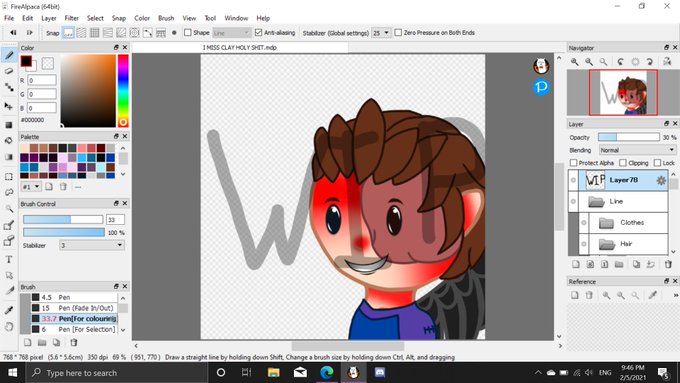Check the Protect Alpha checkbox
680x383 pixels.
[x=573, y=163]
